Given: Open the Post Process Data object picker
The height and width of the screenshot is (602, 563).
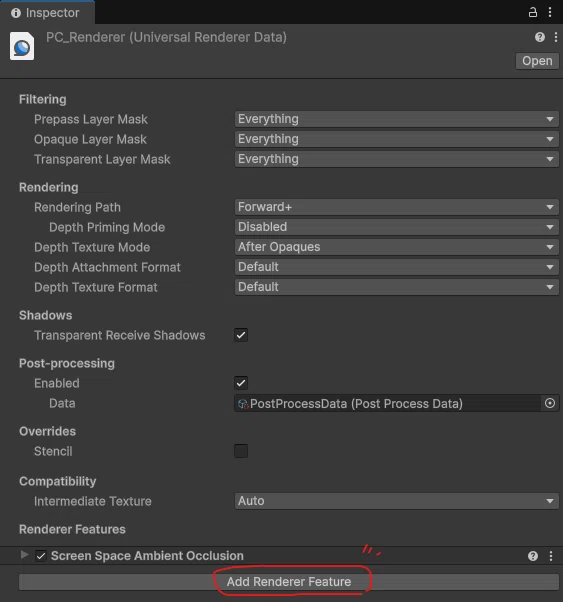Looking at the screenshot, I should coord(550,403).
